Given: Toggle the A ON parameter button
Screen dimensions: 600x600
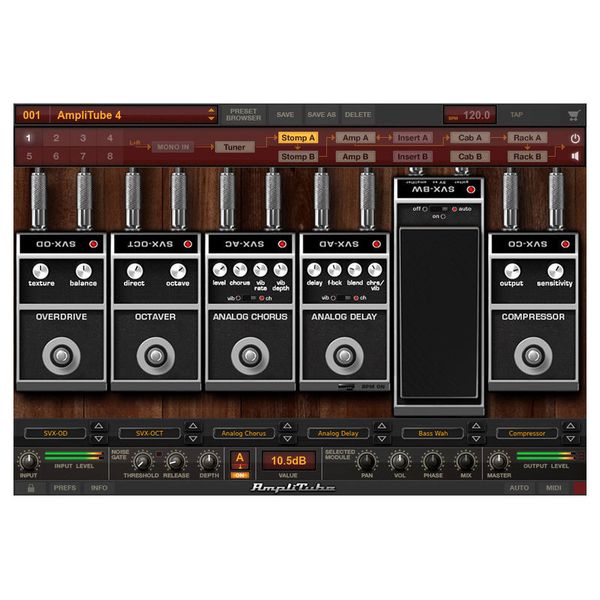Looking at the screenshot, I should (x=240, y=464).
